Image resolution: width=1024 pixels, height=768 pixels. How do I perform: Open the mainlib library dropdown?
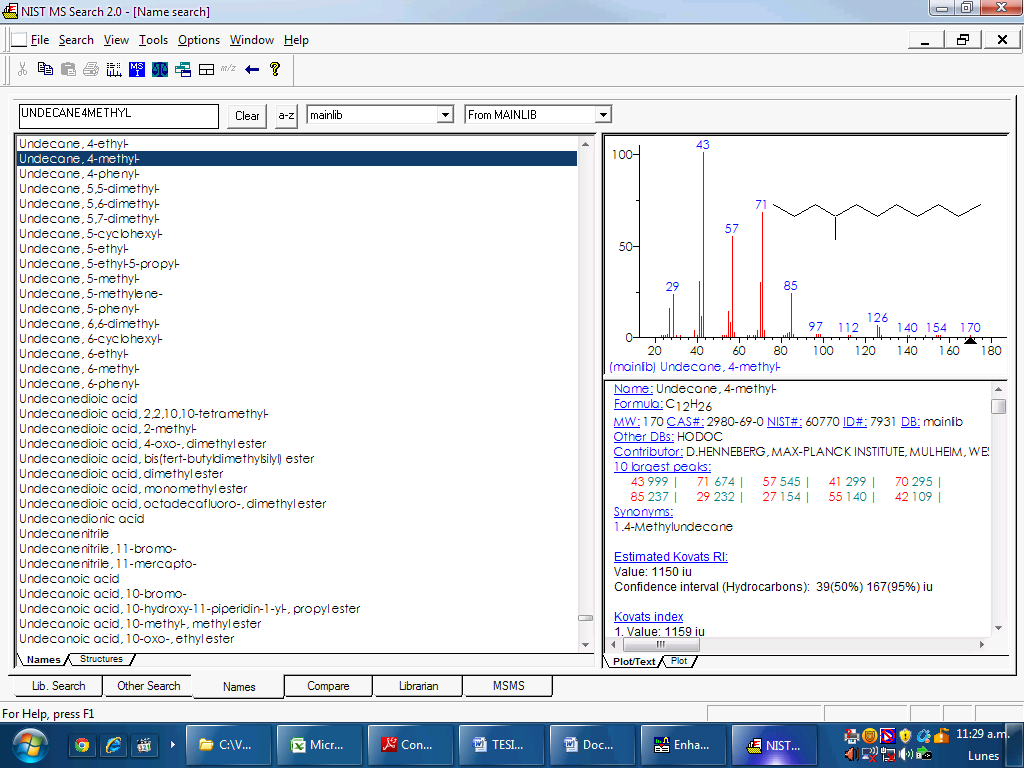[445, 115]
